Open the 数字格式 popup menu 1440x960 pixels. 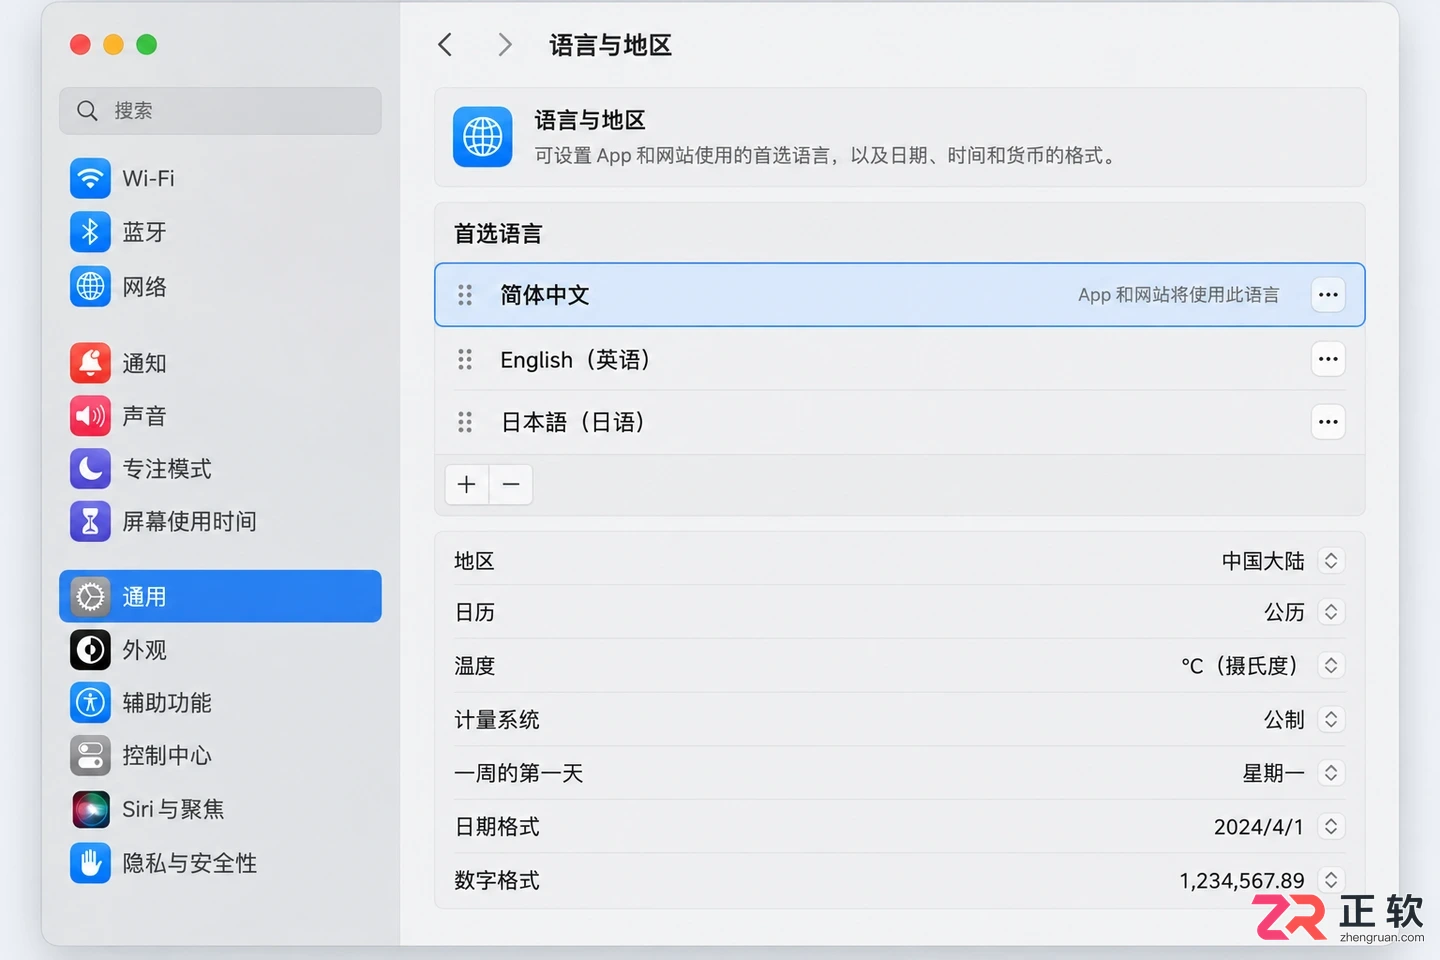tap(1330, 880)
